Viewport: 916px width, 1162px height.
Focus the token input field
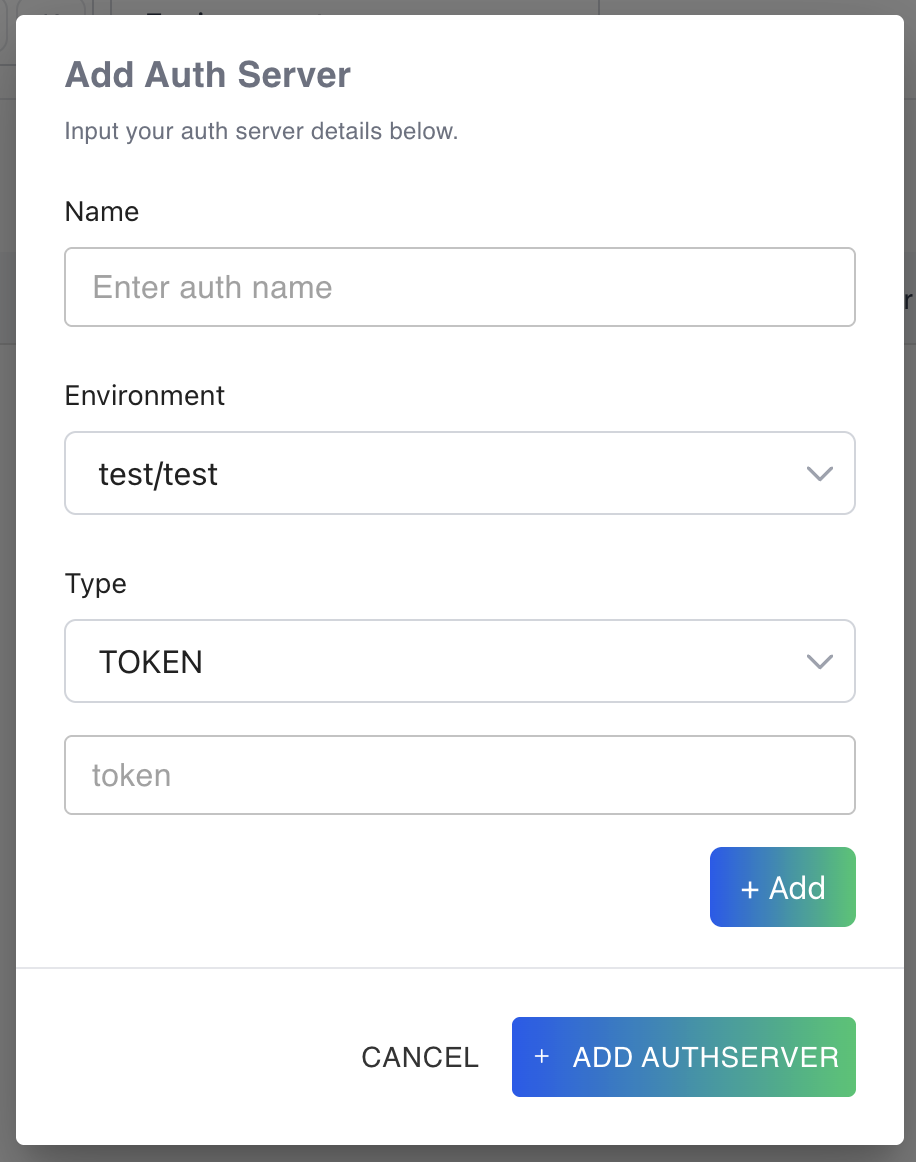coord(459,775)
